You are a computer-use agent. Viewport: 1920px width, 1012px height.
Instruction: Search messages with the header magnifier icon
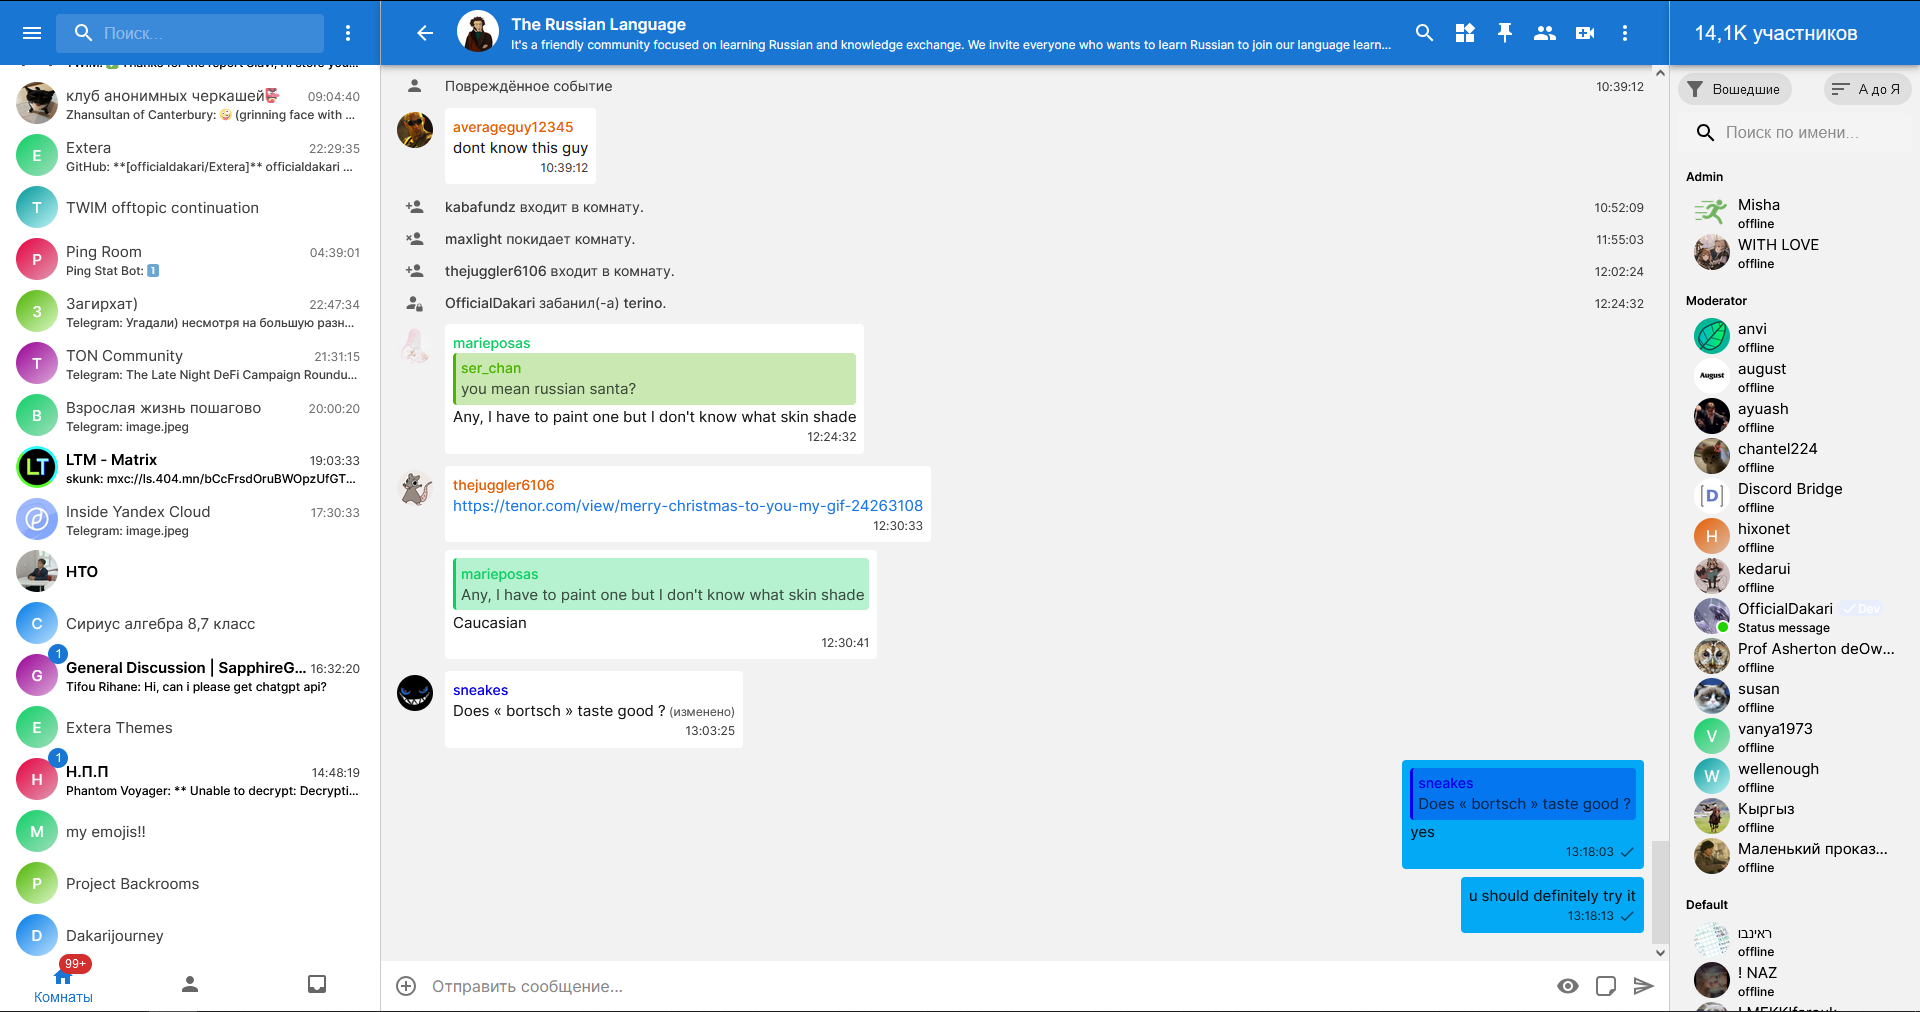1425,33
